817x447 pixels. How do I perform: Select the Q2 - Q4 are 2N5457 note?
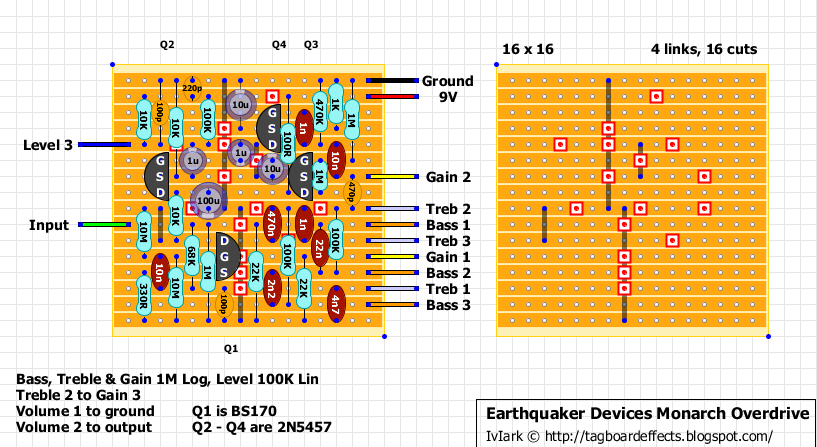coord(262,428)
